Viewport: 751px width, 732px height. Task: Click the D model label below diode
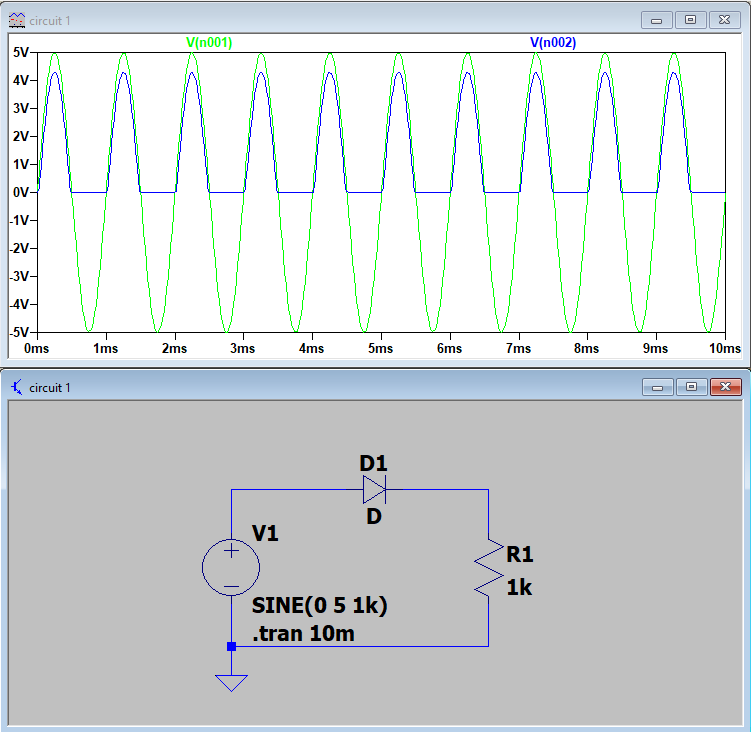tap(373, 517)
